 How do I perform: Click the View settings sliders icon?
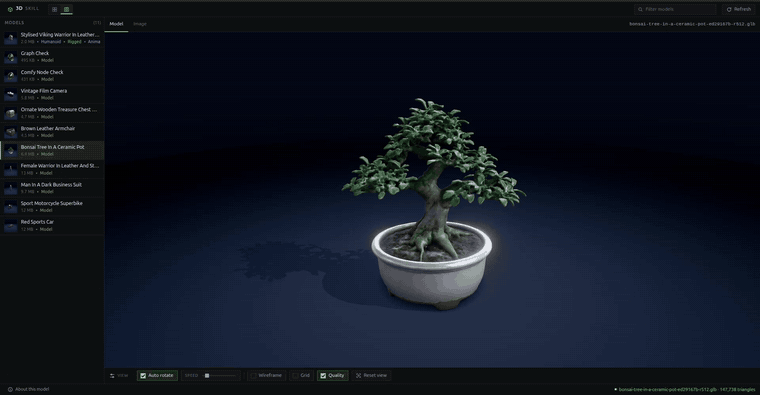[x=112, y=376]
